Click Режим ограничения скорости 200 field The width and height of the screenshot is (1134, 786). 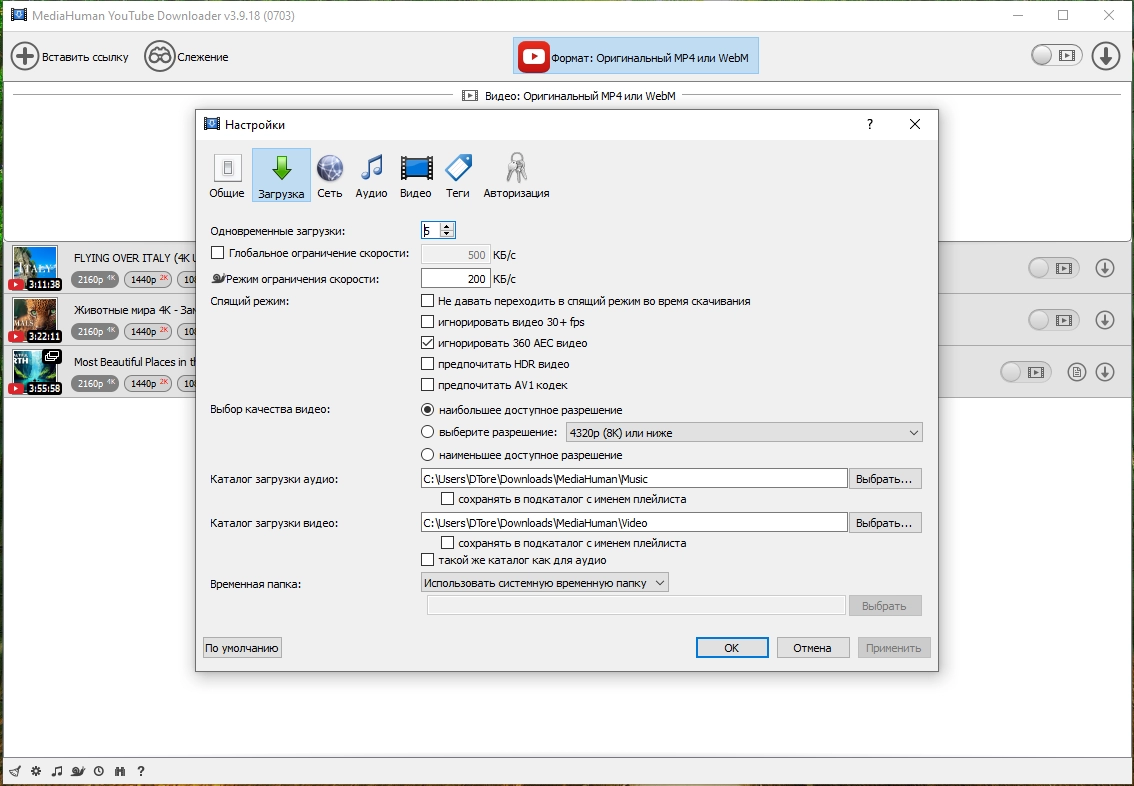(x=456, y=278)
